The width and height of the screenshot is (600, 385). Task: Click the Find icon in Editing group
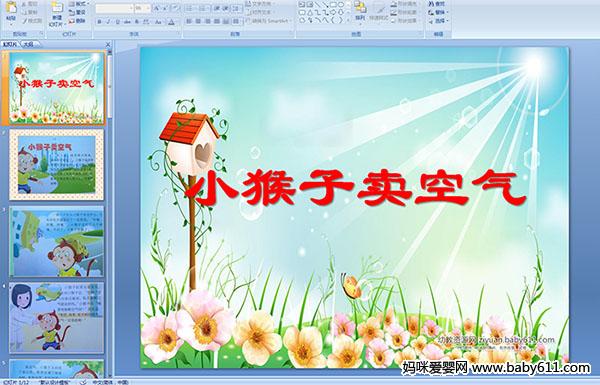pos(437,4)
